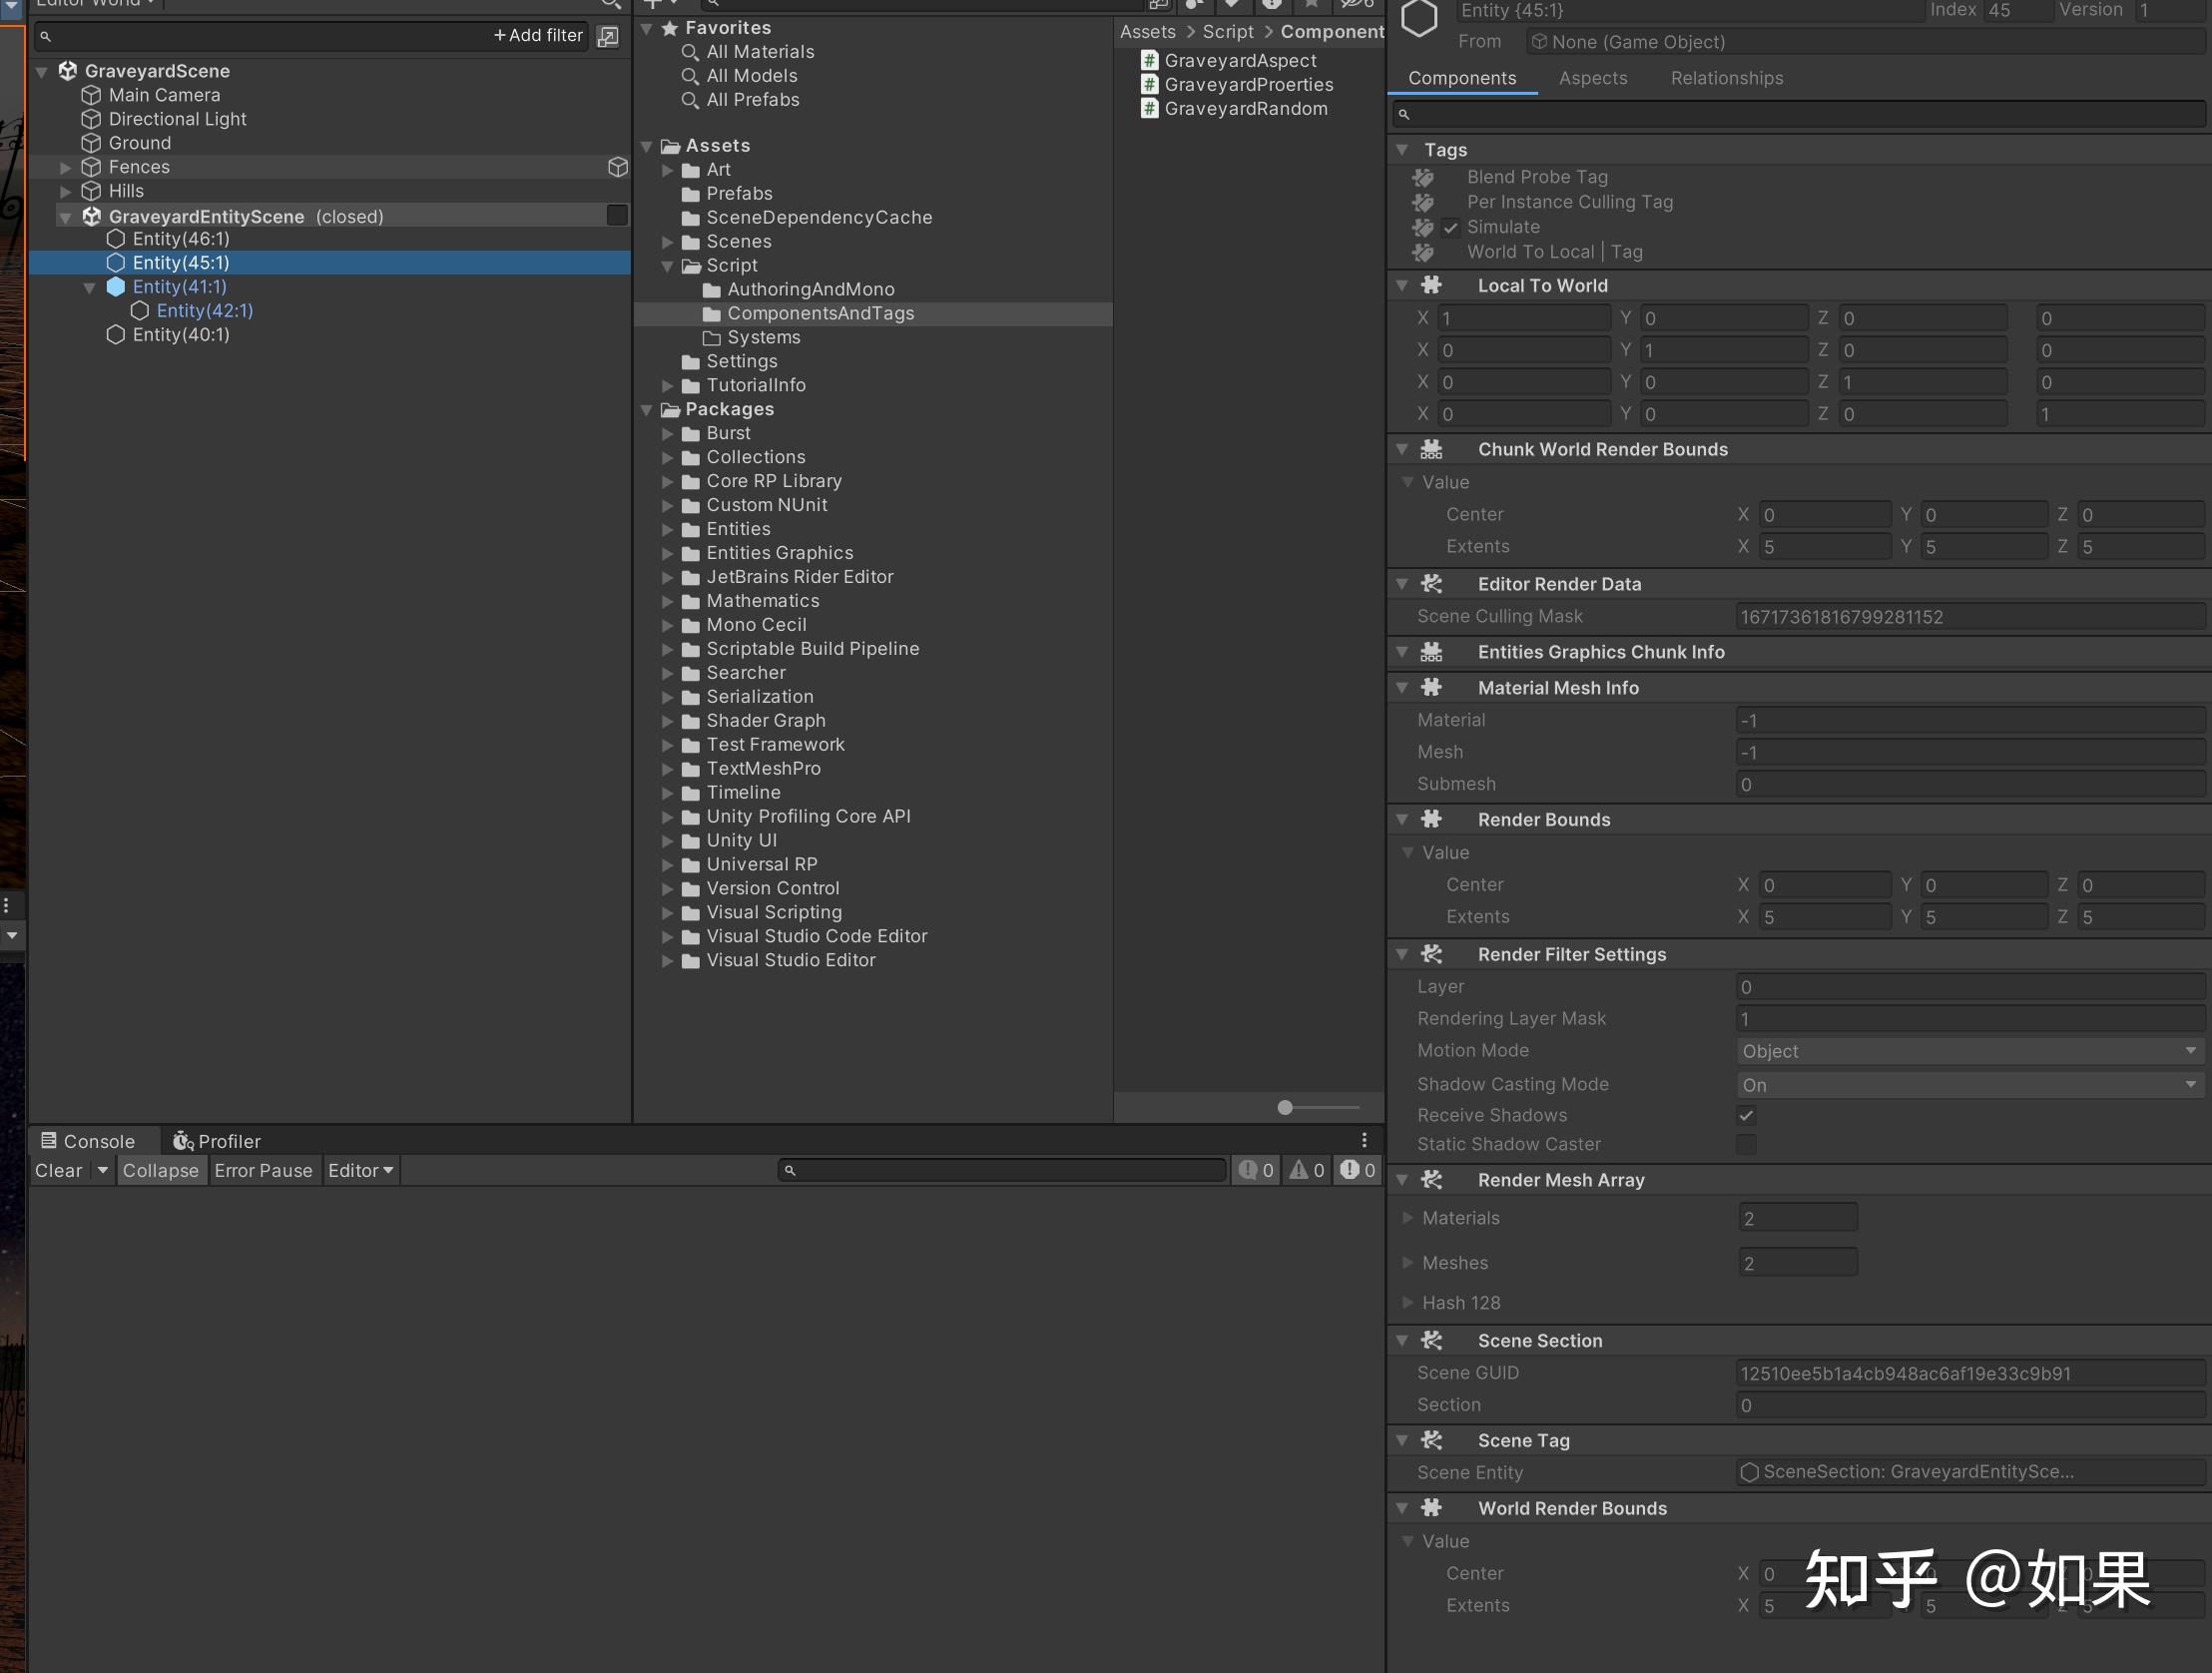The width and height of the screenshot is (2212, 1673).
Task: Disable Receive Shadows
Action: [x=1746, y=1115]
